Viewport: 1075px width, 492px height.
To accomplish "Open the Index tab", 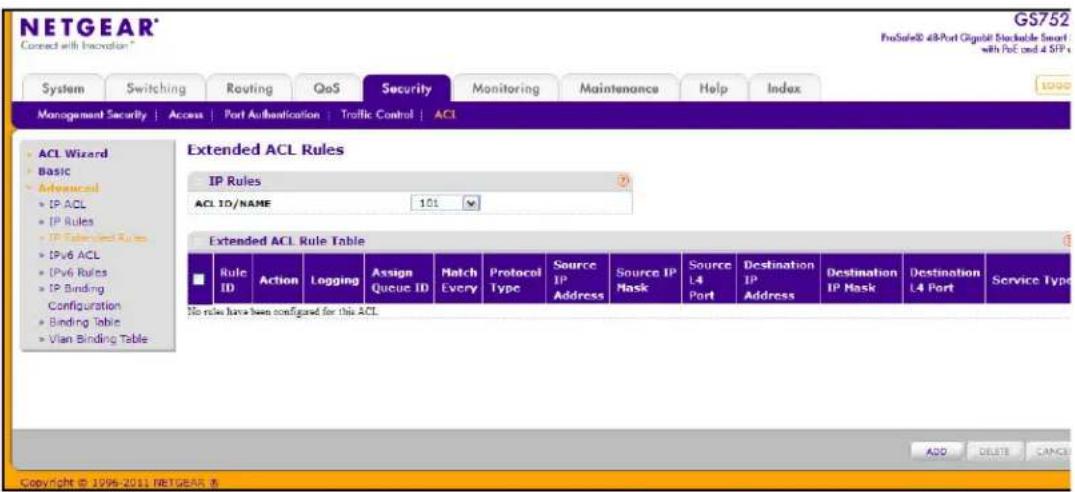I will coord(783,89).
